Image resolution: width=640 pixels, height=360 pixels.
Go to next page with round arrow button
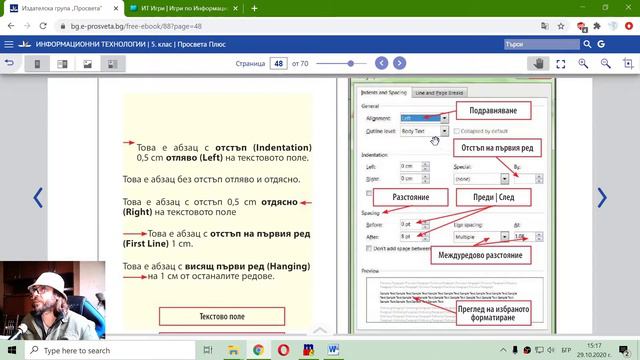[x=400, y=63]
